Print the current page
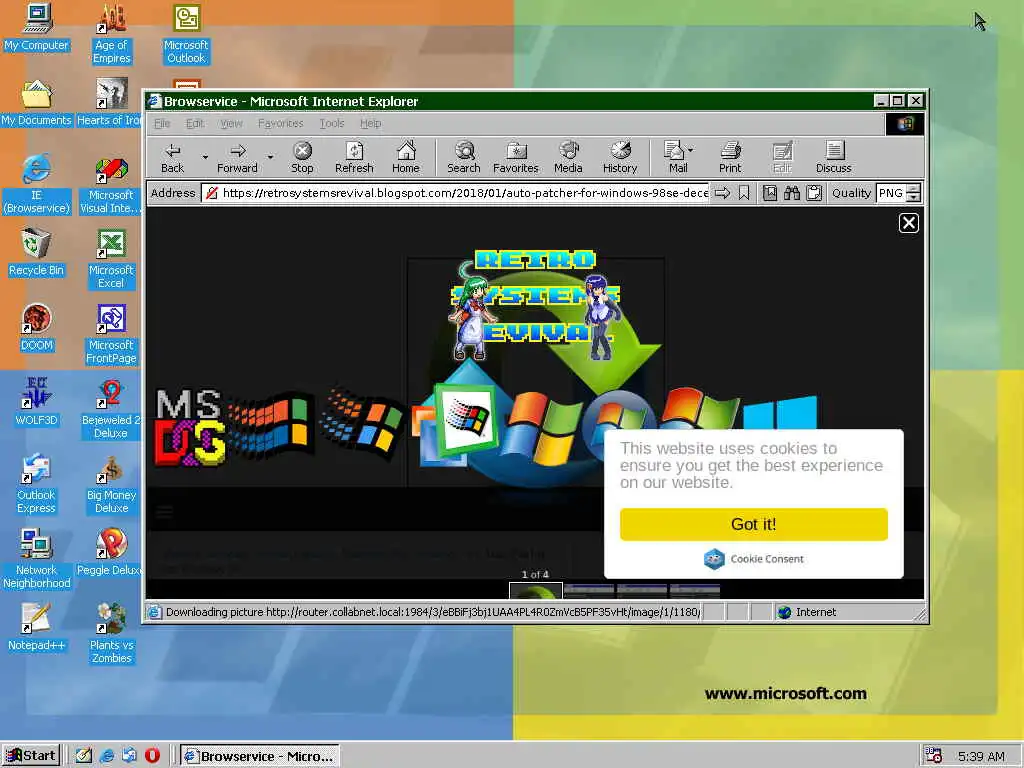 pyautogui.click(x=730, y=157)
